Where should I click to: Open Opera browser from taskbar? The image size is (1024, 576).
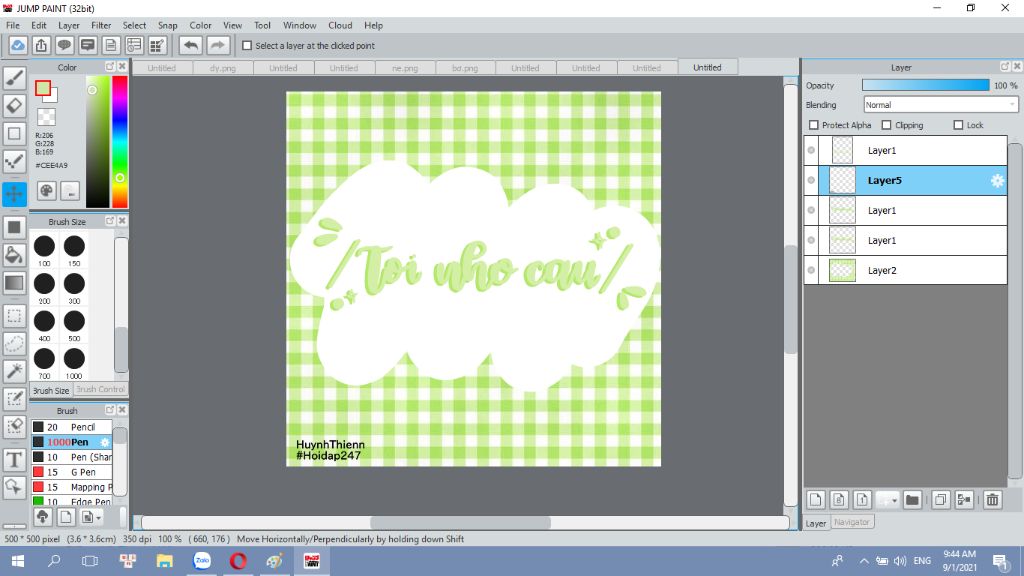[x=238, y=561]
